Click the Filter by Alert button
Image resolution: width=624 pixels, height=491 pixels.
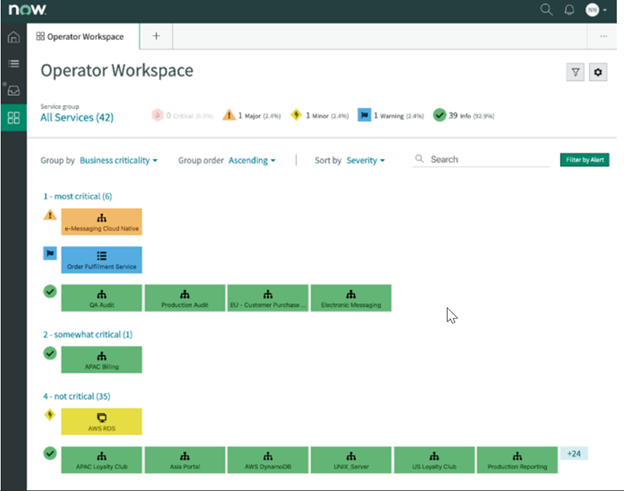pyautogui.click(x=584, y=160)
